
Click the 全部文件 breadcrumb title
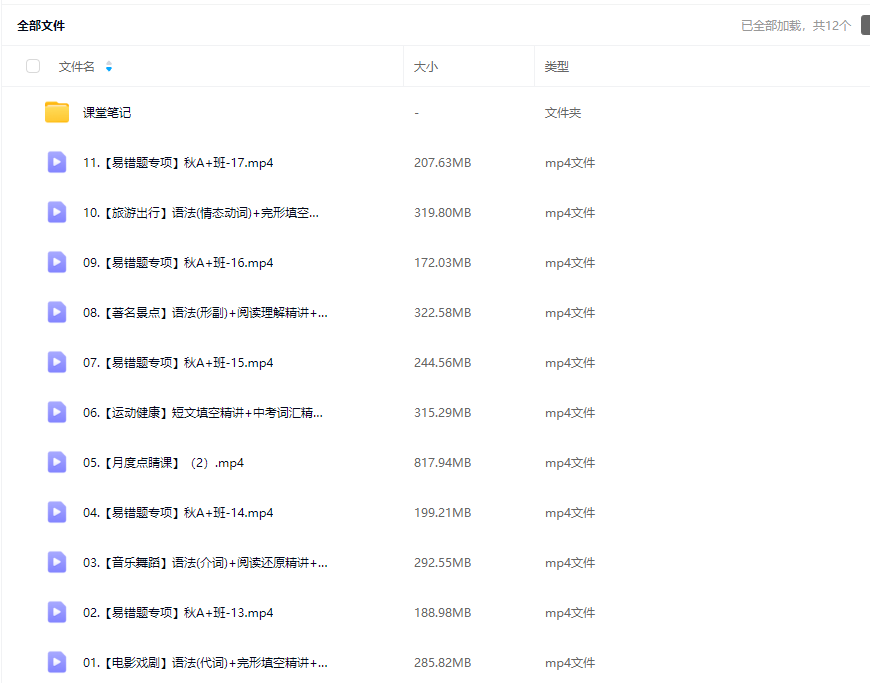pyautogui.click(x=41, y=26)
